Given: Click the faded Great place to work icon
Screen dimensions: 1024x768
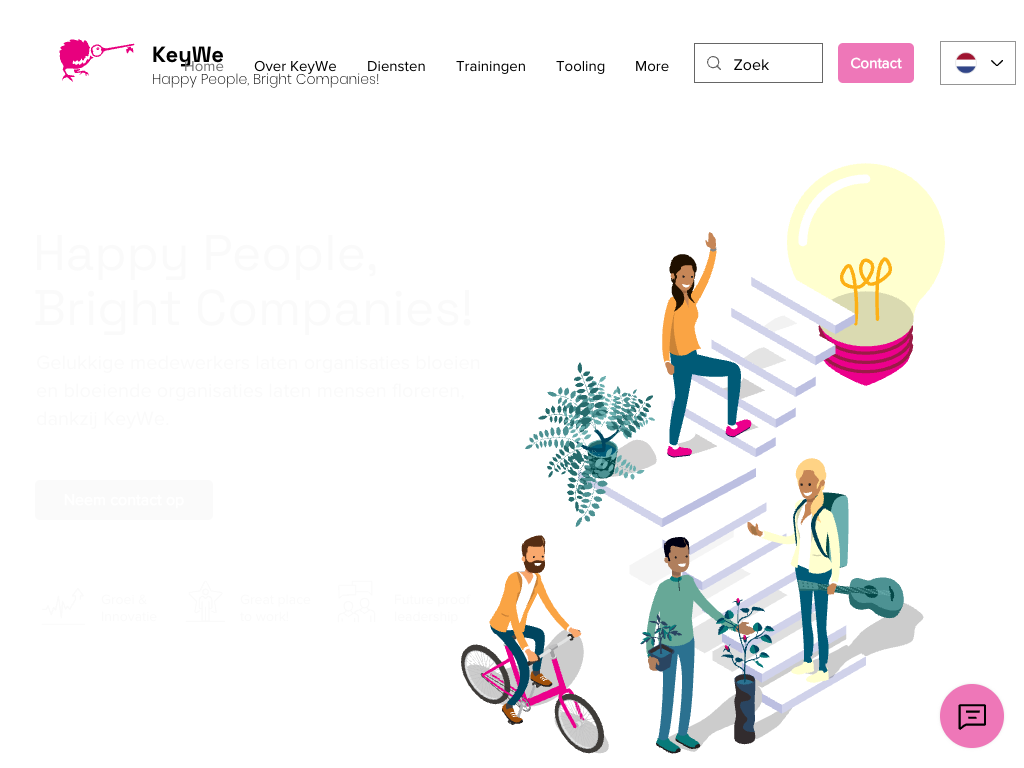Looking at the screenshot, I should [205, 603].
